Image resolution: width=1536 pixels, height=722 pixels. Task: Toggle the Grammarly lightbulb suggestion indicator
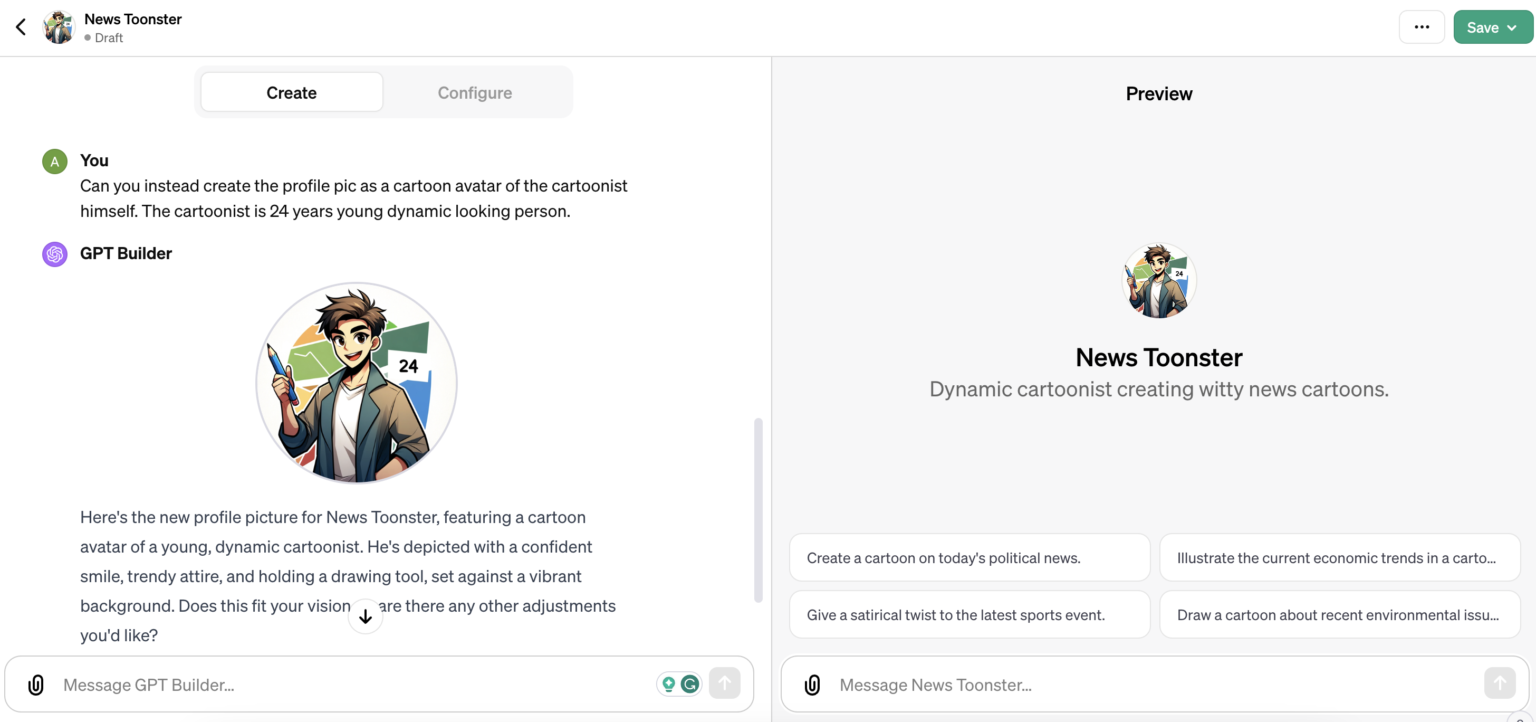click(668, 683)
